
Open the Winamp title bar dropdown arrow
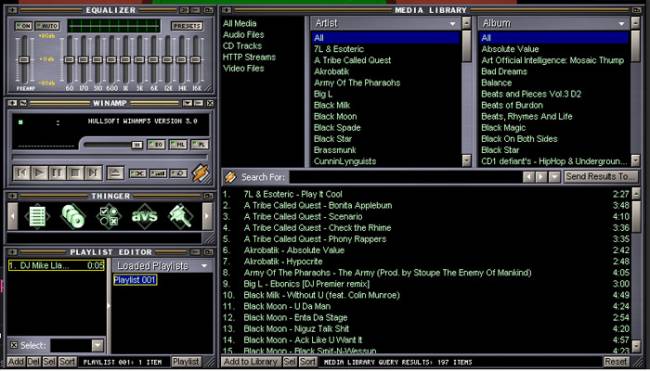click(x=188, y=103)
